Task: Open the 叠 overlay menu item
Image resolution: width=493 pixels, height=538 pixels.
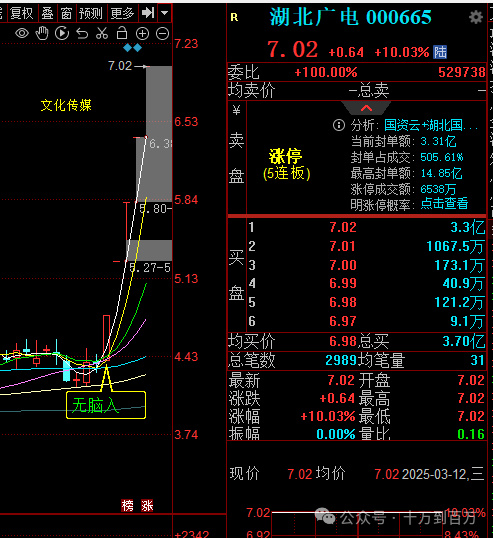Action: 47,13
